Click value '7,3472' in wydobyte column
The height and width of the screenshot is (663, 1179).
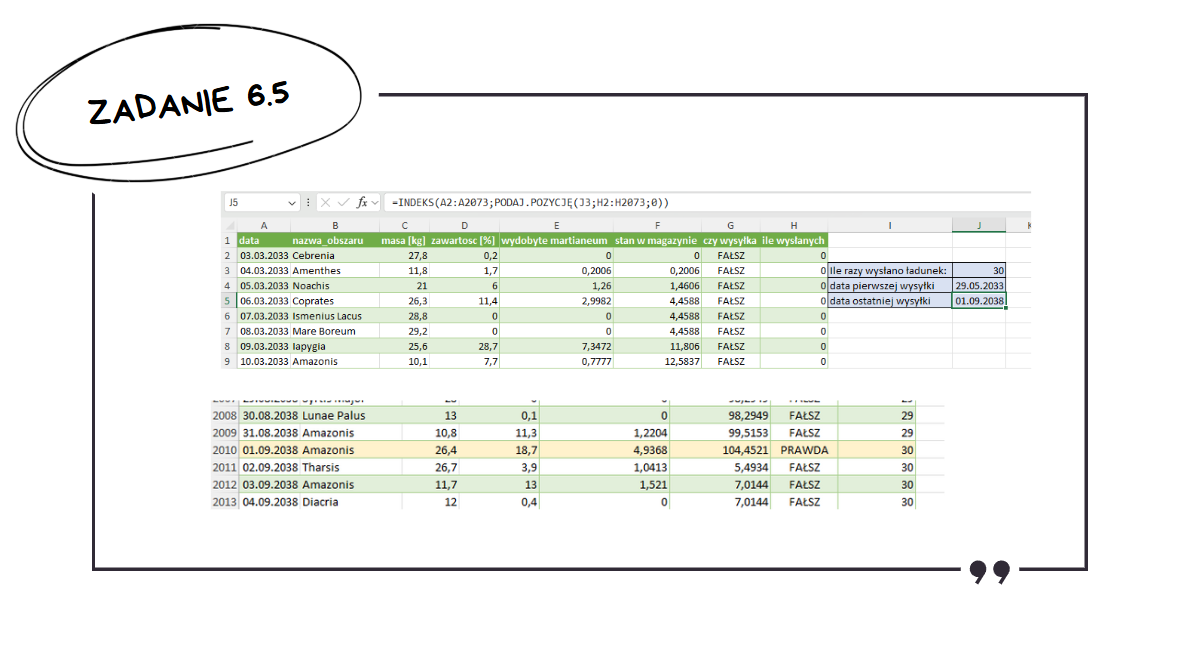point(596,347)
